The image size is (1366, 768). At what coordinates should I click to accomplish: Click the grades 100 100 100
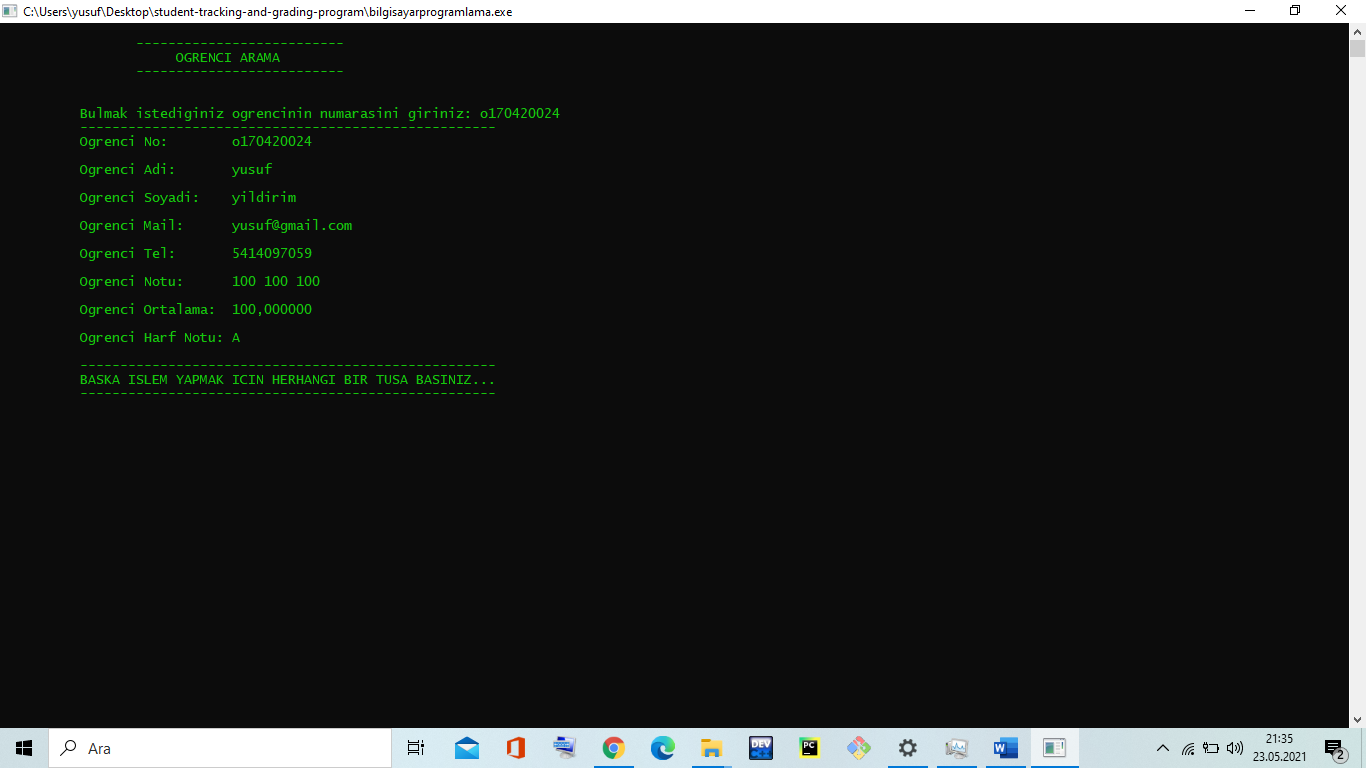[x=276, y=281]
